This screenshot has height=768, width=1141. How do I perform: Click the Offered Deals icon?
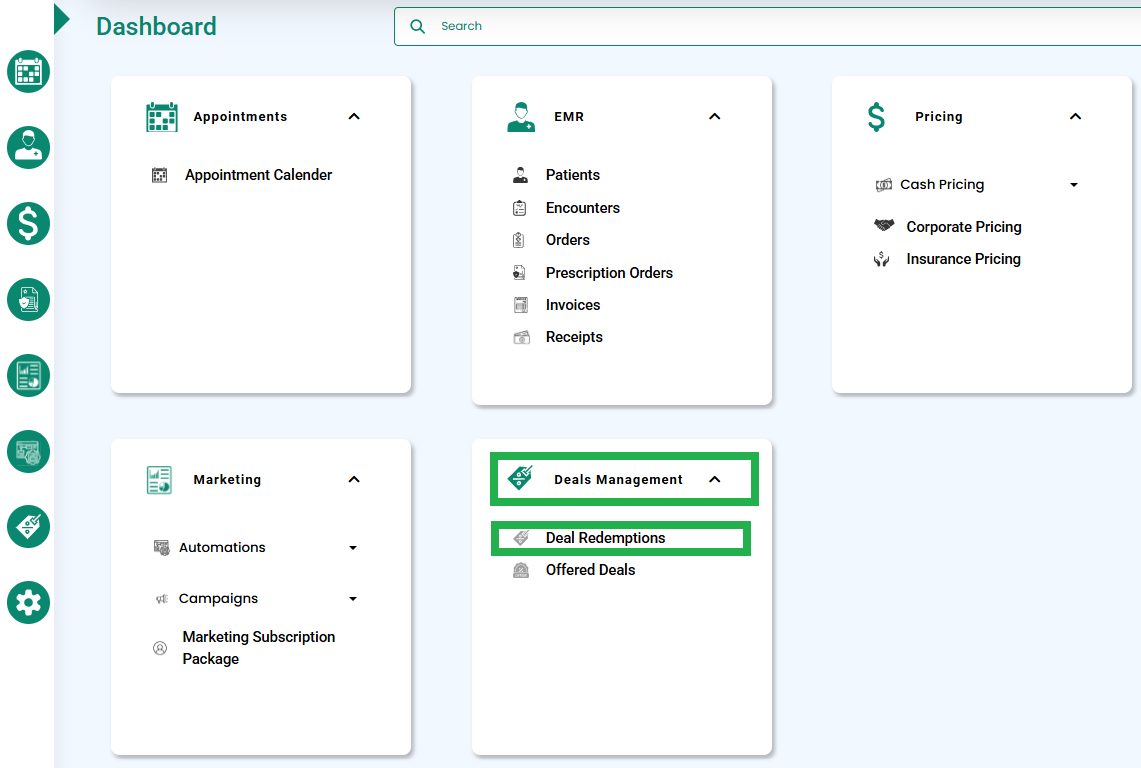pos(521,570)
